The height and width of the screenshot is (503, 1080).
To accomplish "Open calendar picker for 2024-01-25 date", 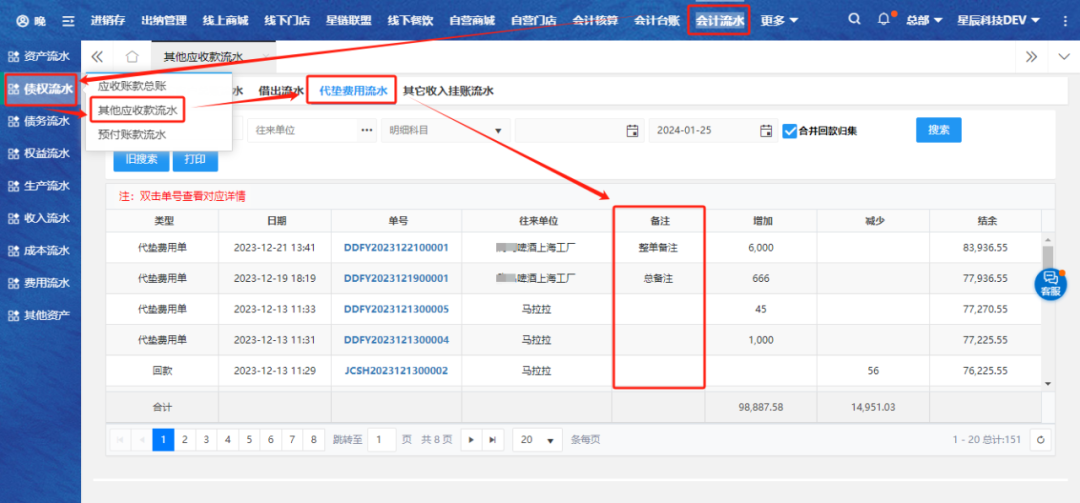I will point(766,131).
